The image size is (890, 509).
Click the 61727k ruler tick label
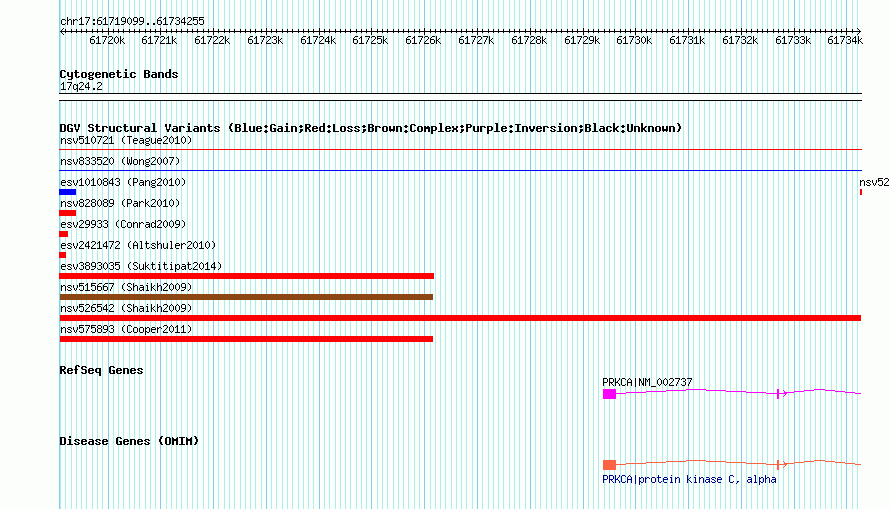pos(476,40)
